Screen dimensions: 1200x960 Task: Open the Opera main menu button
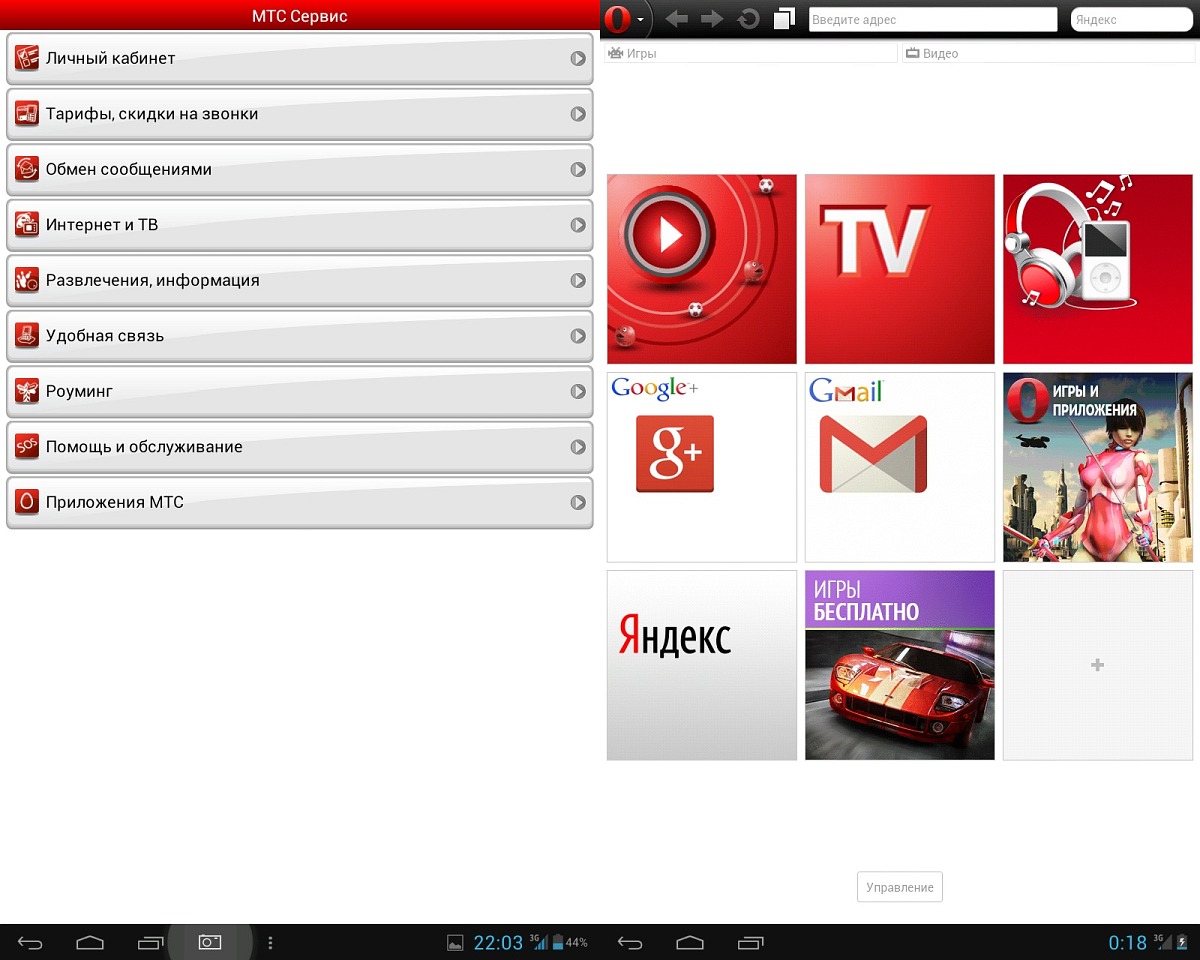626,19
